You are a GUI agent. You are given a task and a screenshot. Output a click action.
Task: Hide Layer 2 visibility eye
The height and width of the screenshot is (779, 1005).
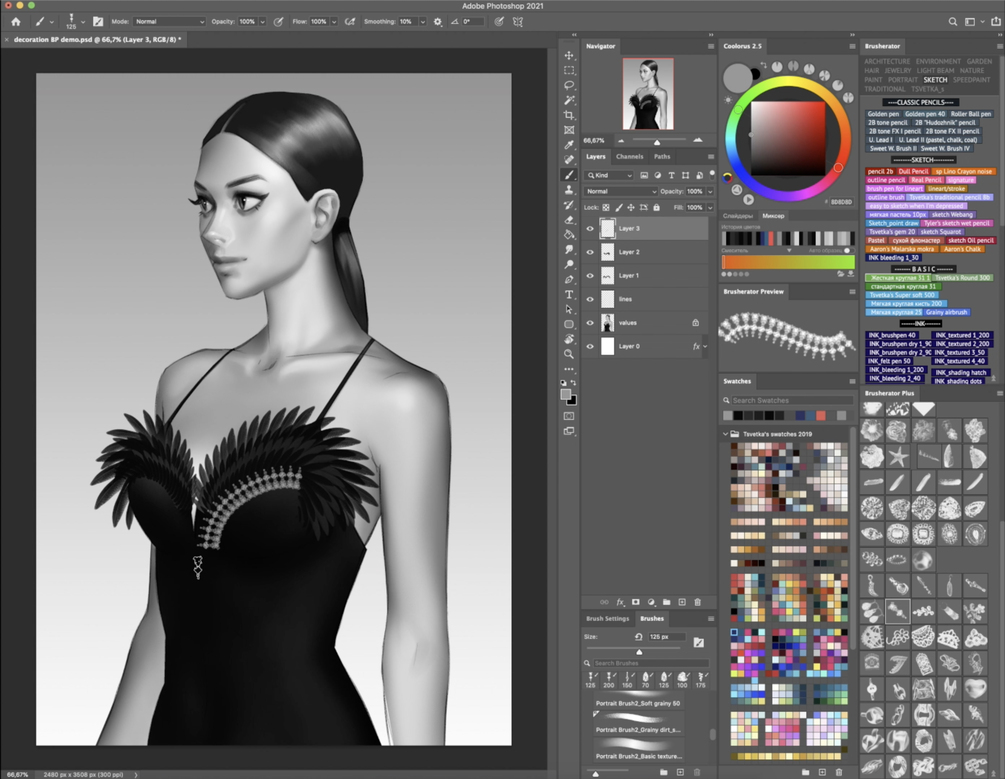click(x=590, y=252)
